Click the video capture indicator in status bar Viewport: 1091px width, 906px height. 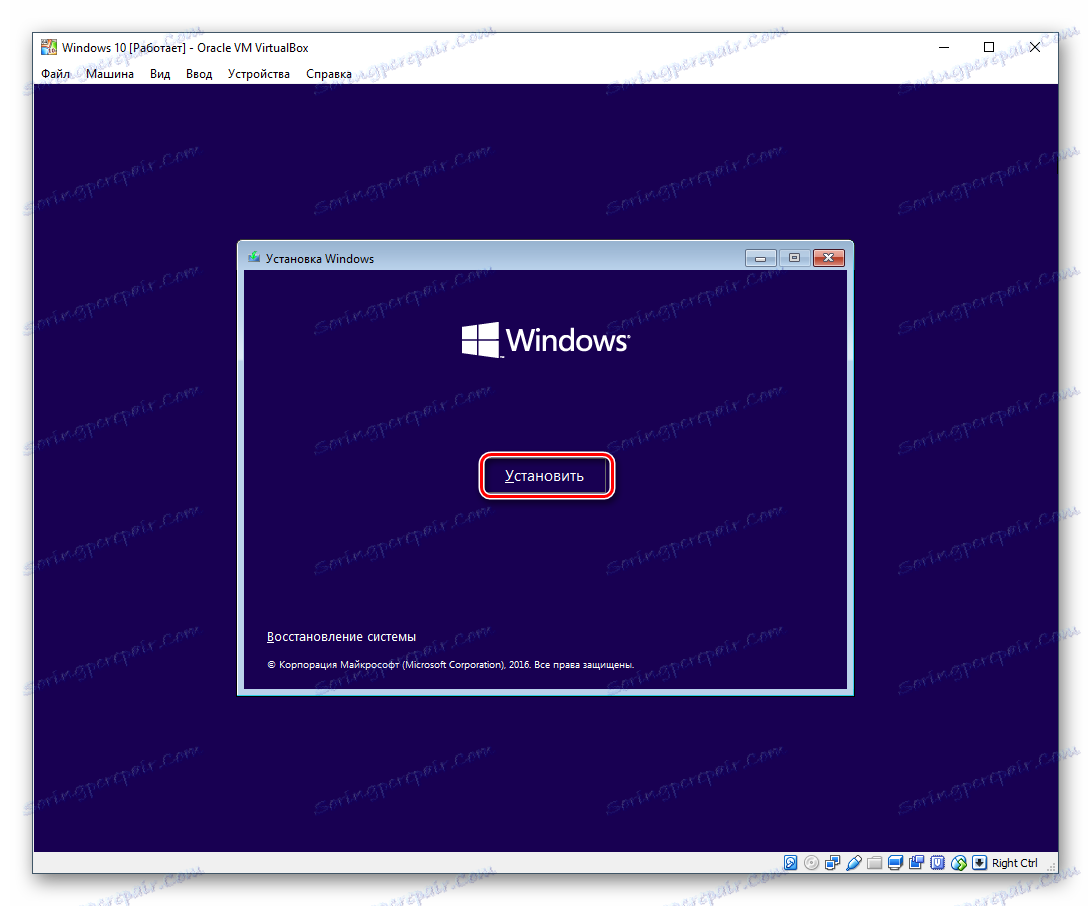[916, 863]
